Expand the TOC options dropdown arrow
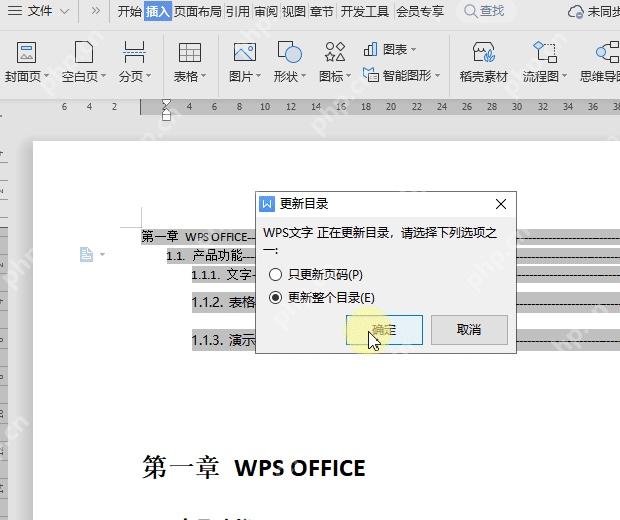 [x=102, y=254]
